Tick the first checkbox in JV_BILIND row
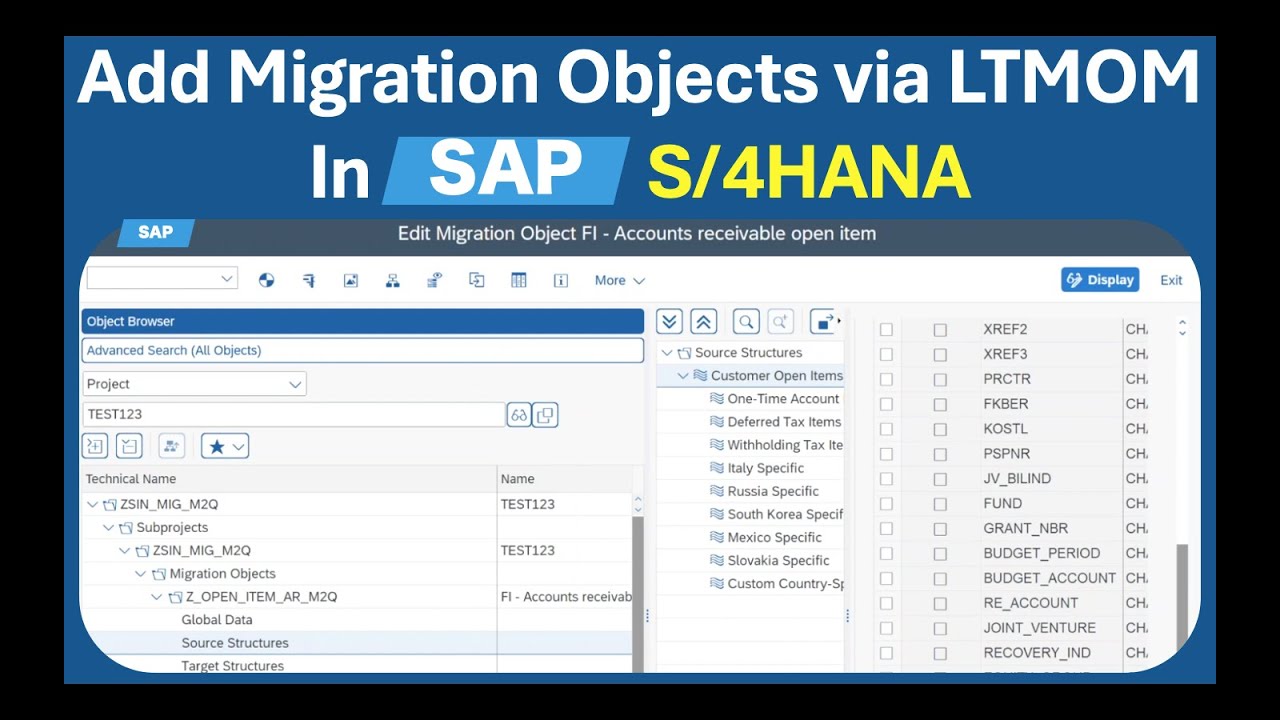 point(886,479)
